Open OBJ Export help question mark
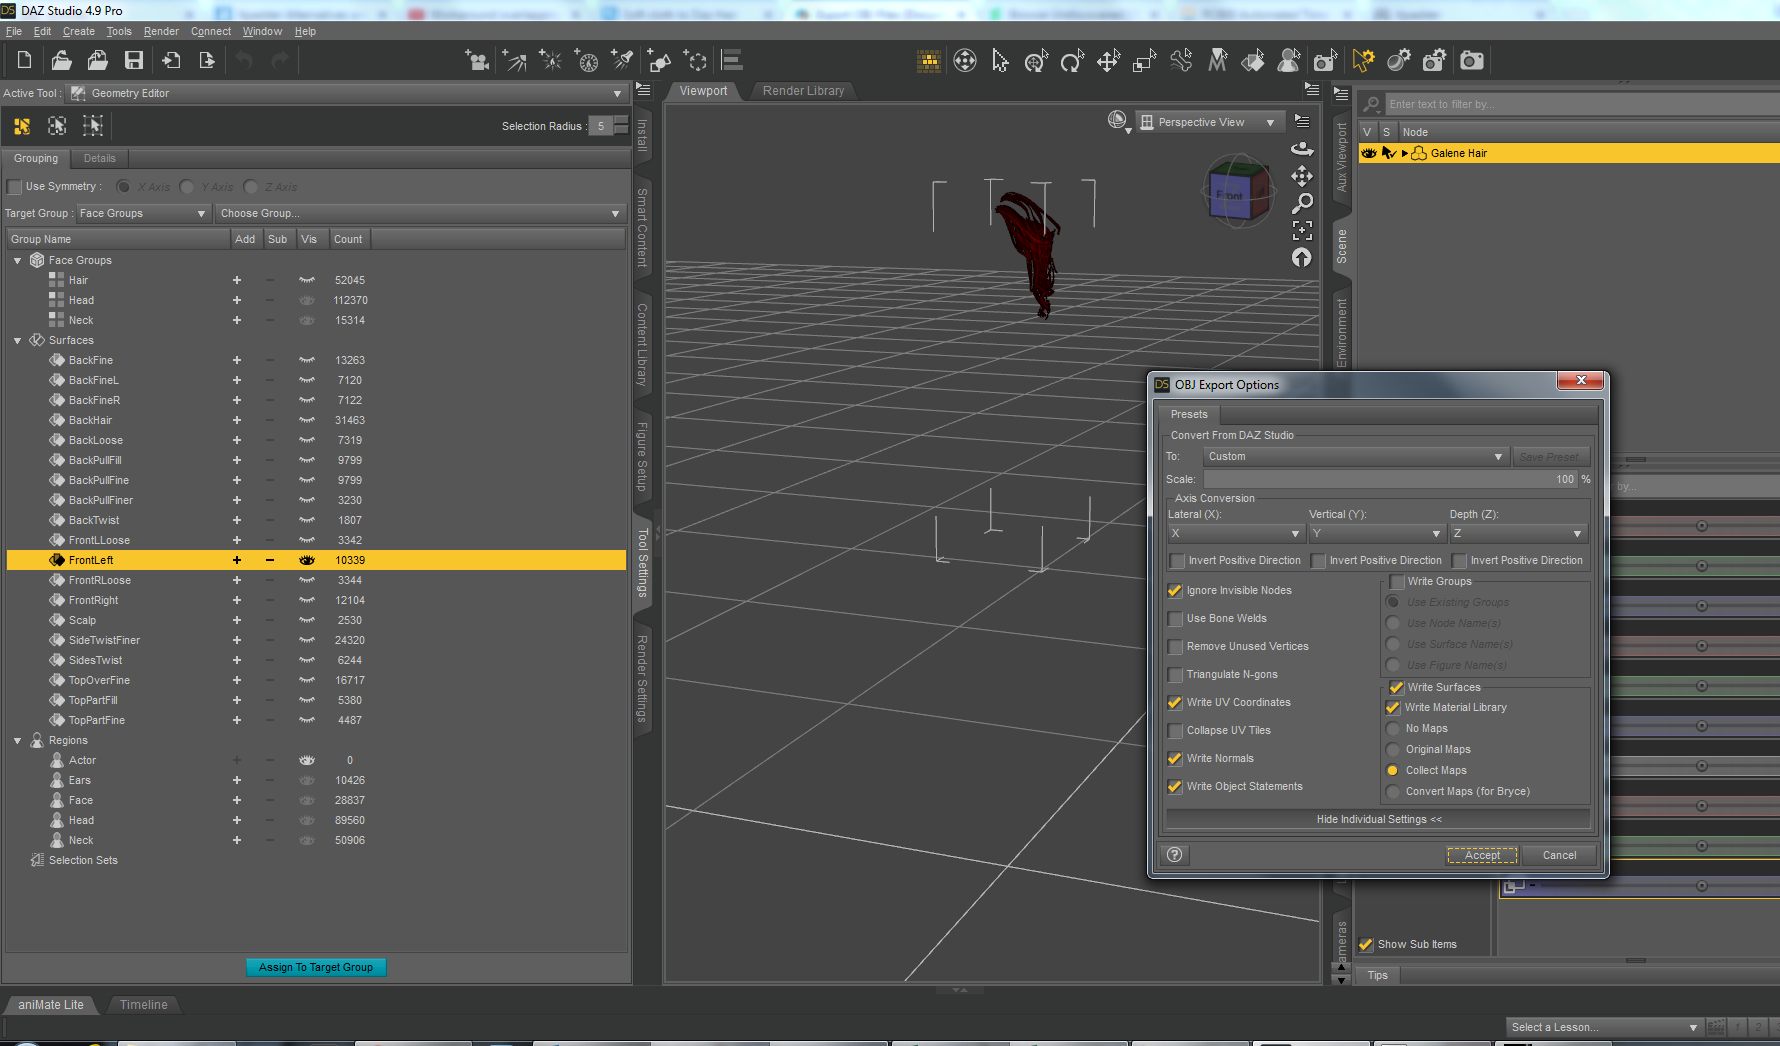This screenshot has height=1046, width=1780. click(x=1175, y=854)
